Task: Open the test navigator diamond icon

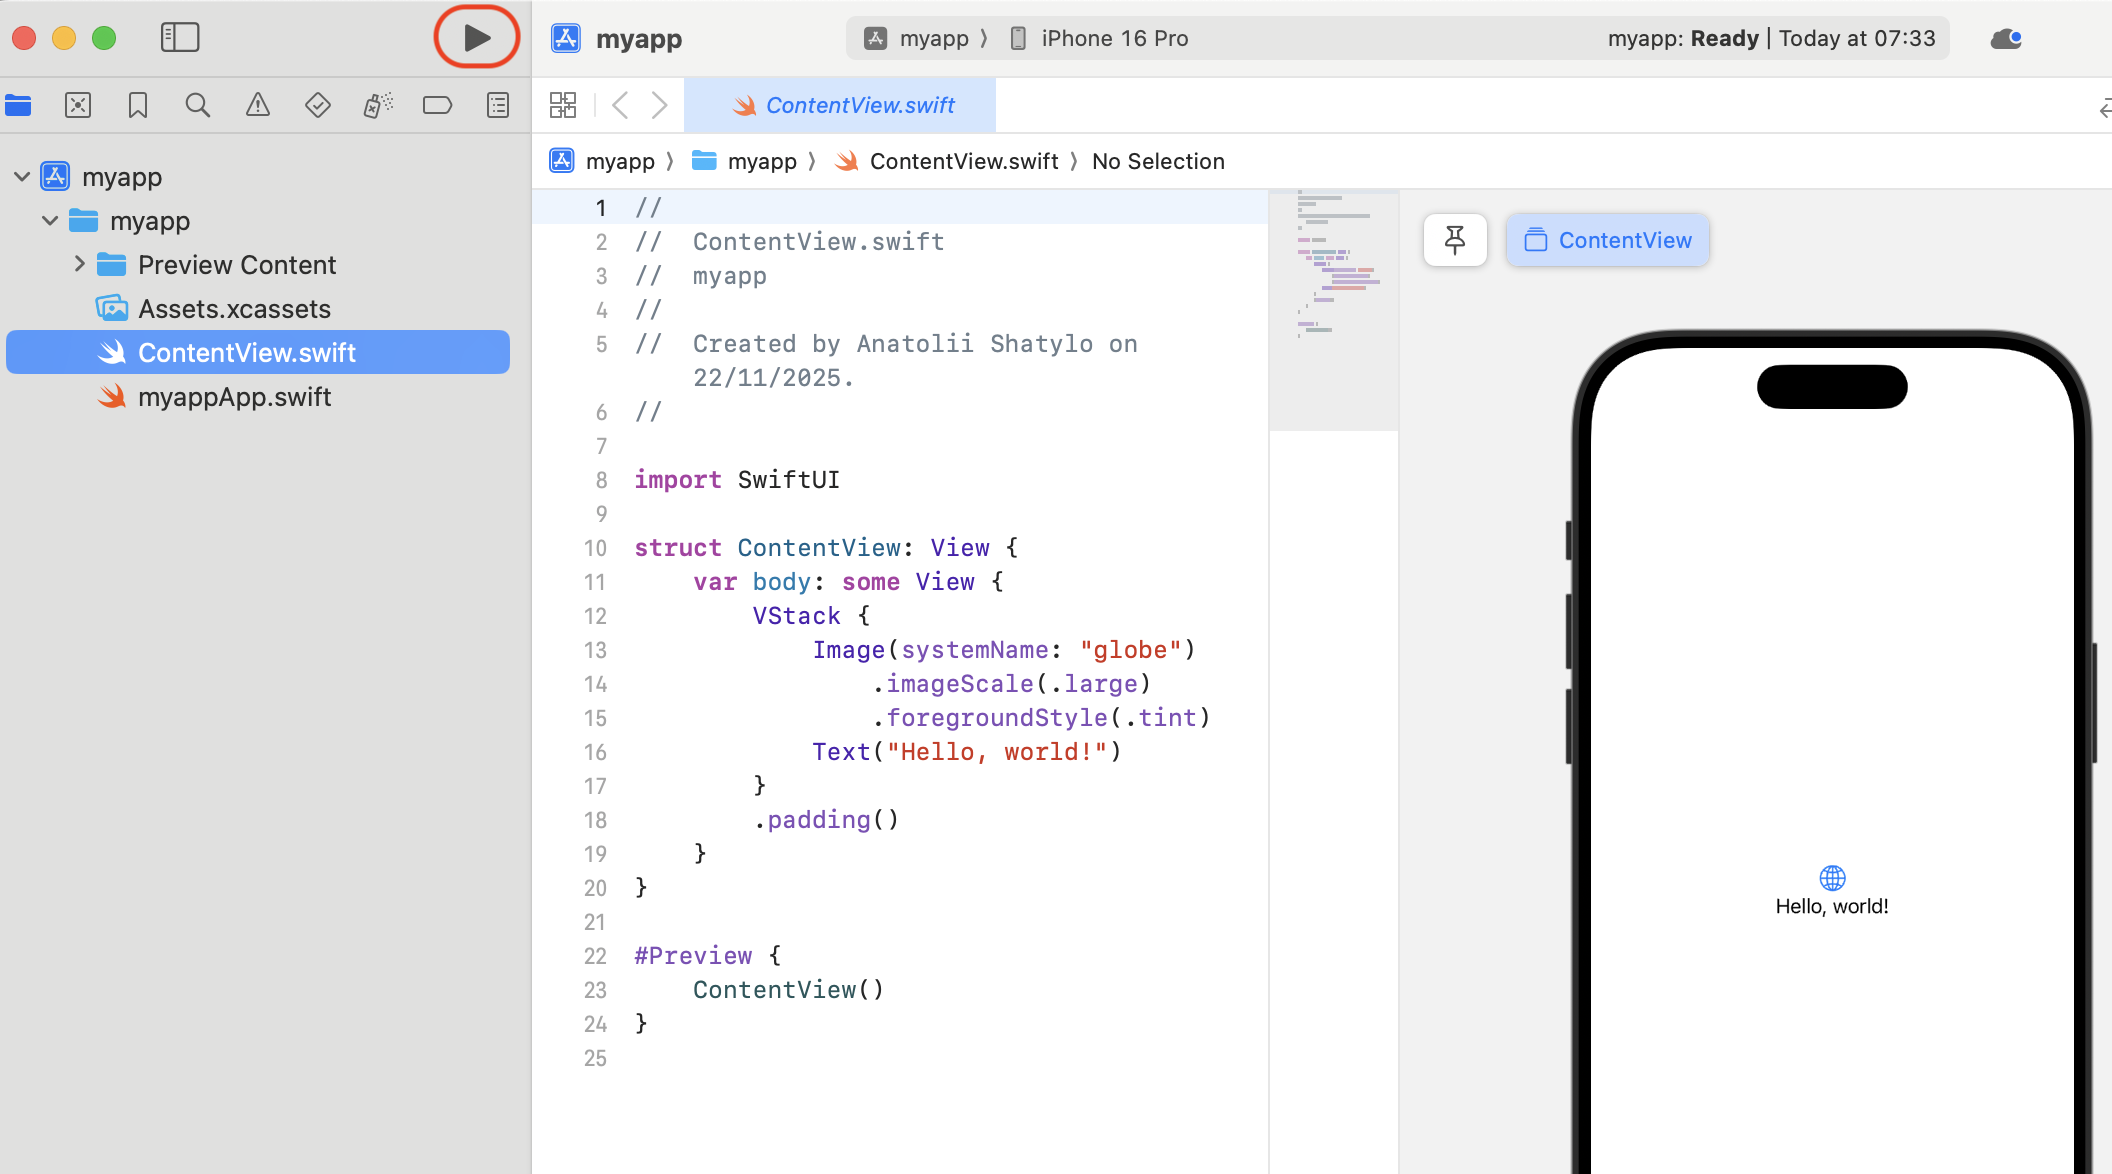Action: tap(318, 105)
